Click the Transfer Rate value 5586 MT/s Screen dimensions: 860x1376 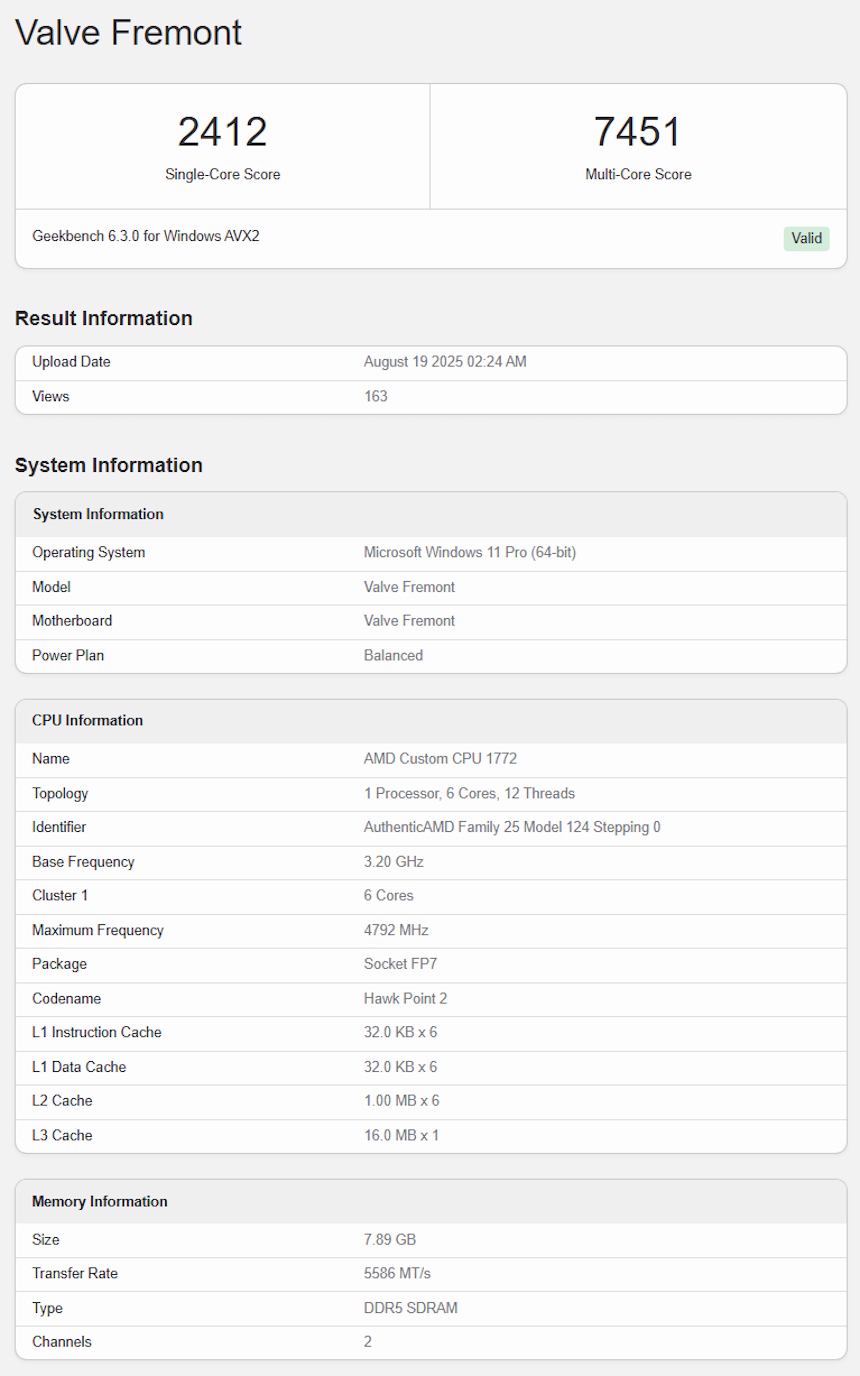coord(399,1273)
